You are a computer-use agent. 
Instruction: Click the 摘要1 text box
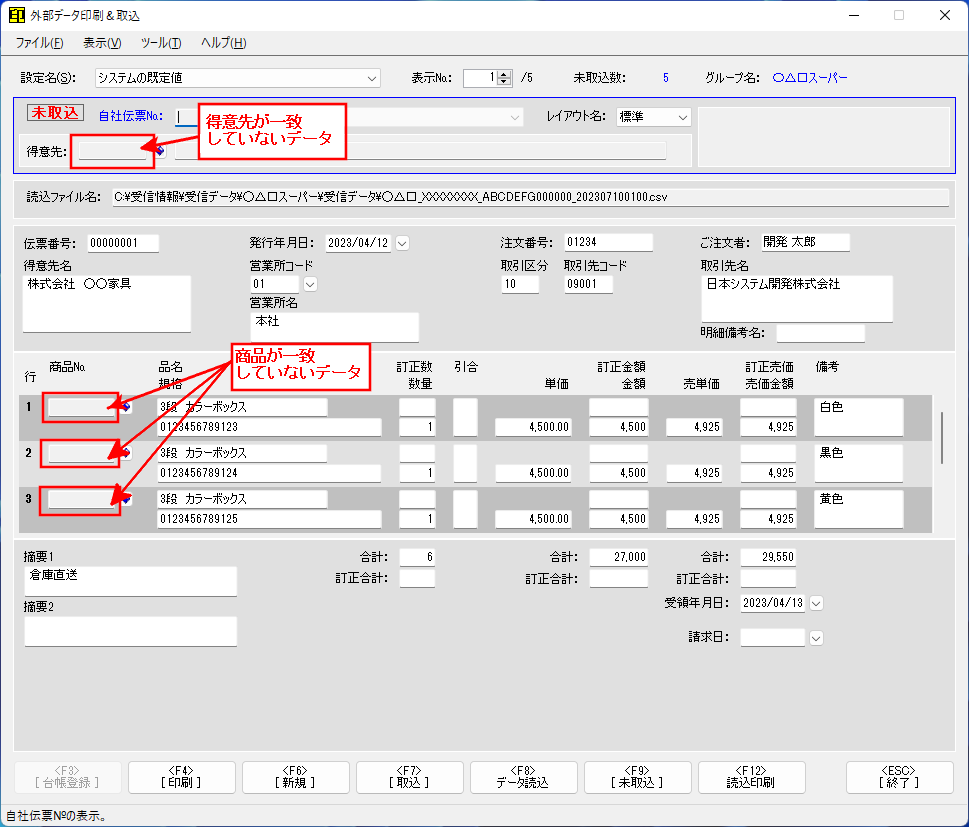click(x=130, y=582)
